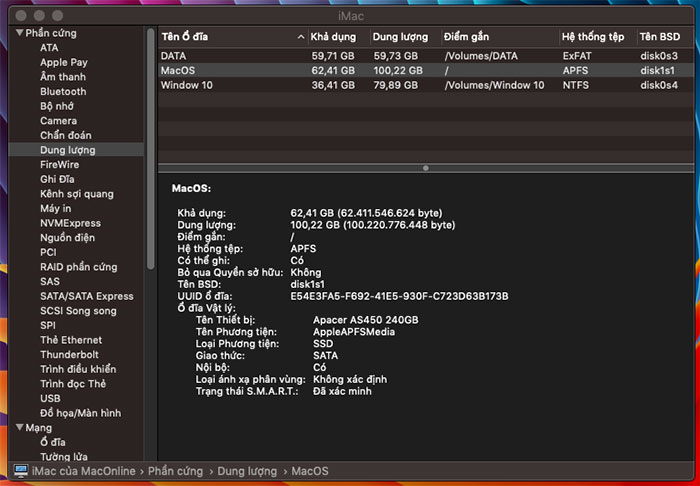Open Kênh sợi quang entry

click(77, 194)
